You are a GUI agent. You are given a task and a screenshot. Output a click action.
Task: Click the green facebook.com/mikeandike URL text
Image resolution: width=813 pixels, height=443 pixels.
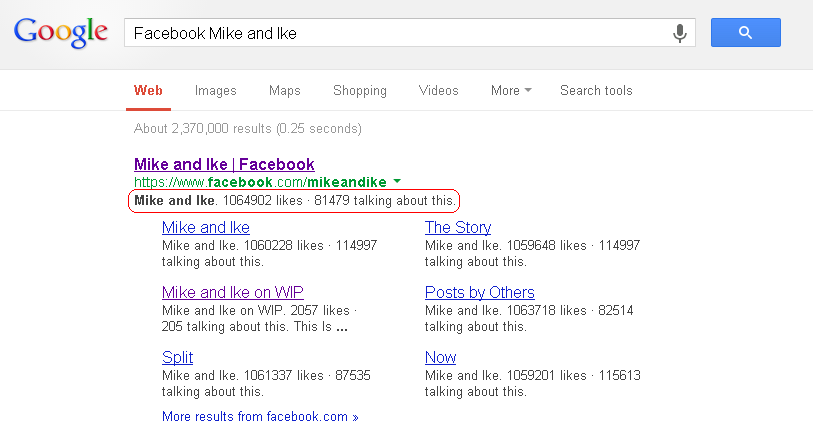(260, 182)
